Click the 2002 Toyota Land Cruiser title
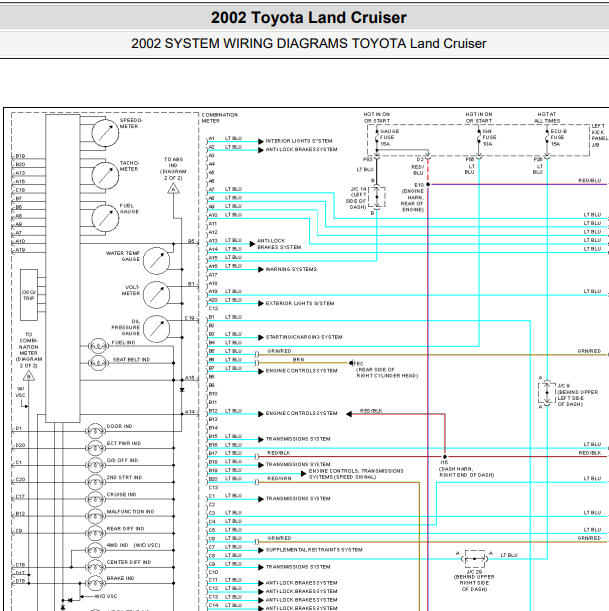The height and width of the screenshot is (611, 609). pyautogui.click(x=309, y=18)
